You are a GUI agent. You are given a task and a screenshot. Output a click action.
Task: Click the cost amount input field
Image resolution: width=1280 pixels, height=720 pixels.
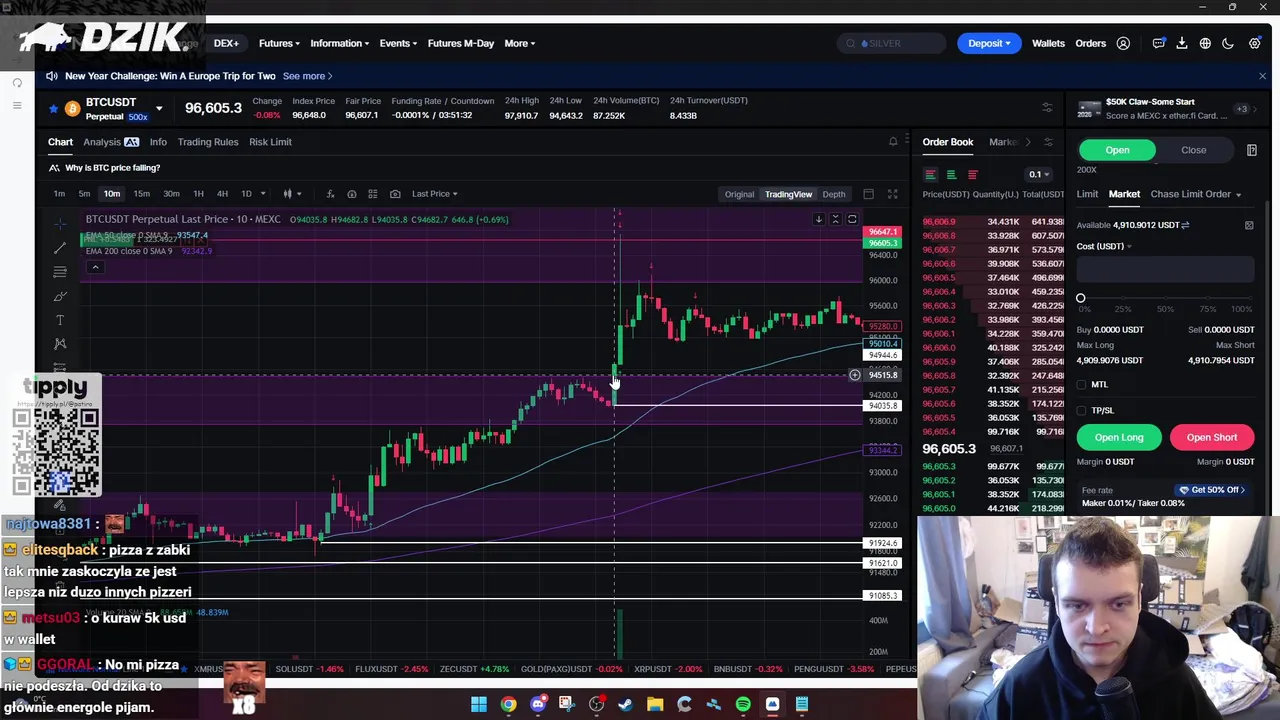1165,268
